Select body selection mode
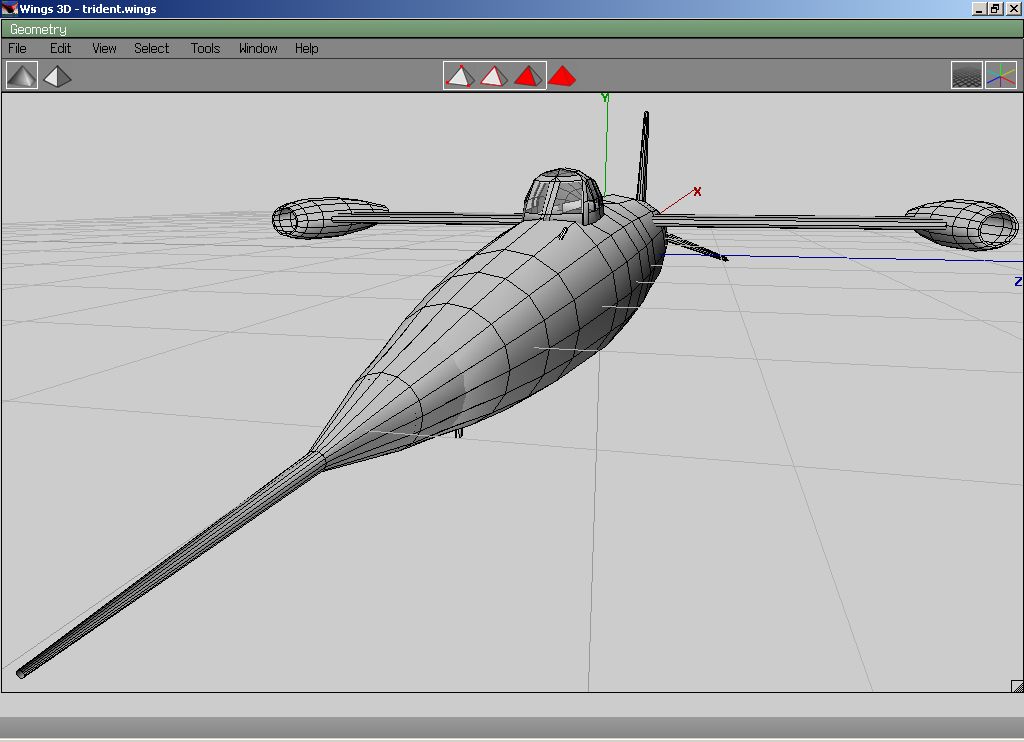Screen dimensions: 1024x742 pos(562,76)
